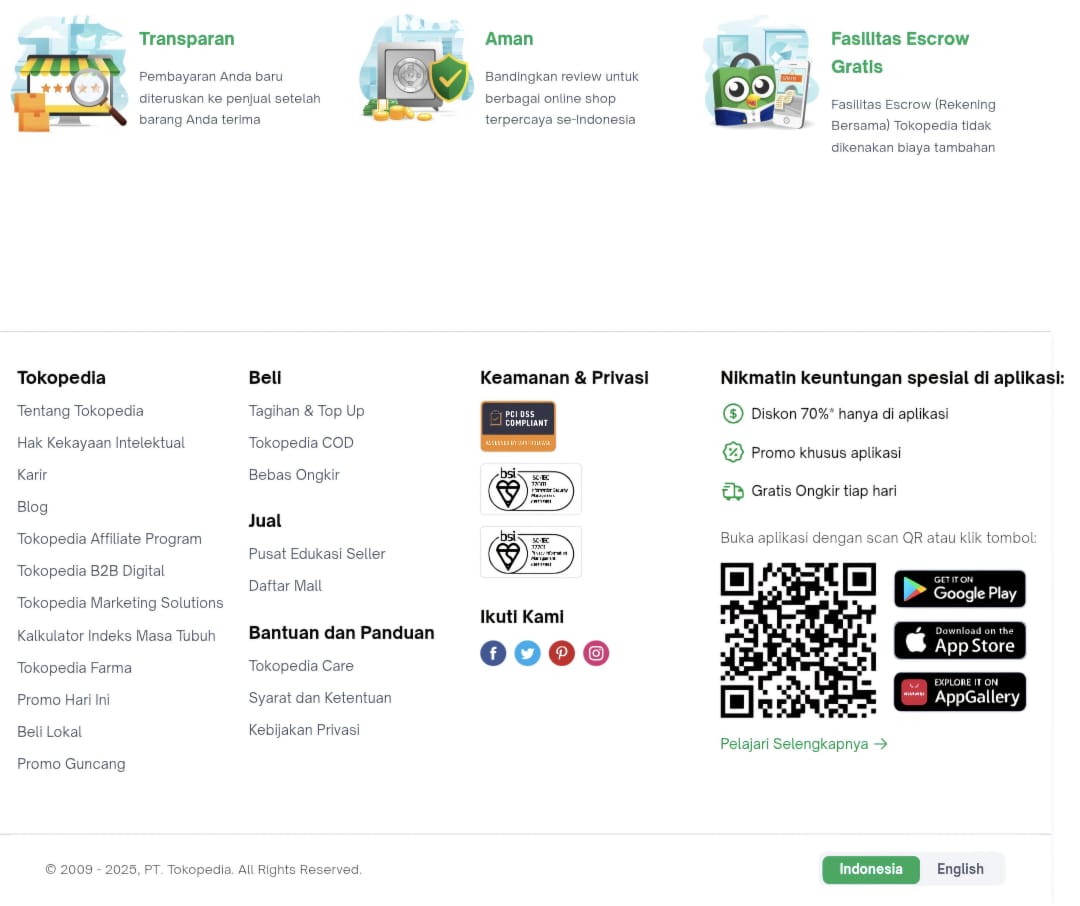Go to Tagihan & Top Up
The image size is (1080, 906).
[x=307, y=411]
